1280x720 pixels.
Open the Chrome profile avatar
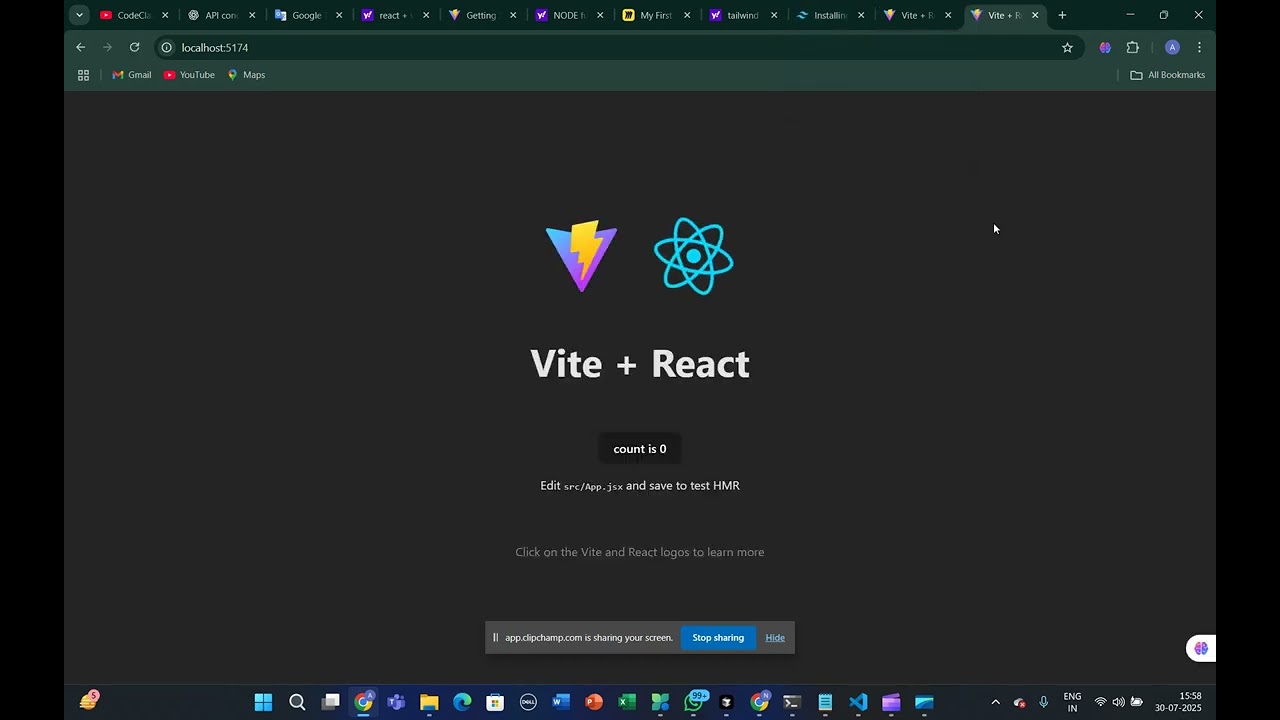point(1172,47)
